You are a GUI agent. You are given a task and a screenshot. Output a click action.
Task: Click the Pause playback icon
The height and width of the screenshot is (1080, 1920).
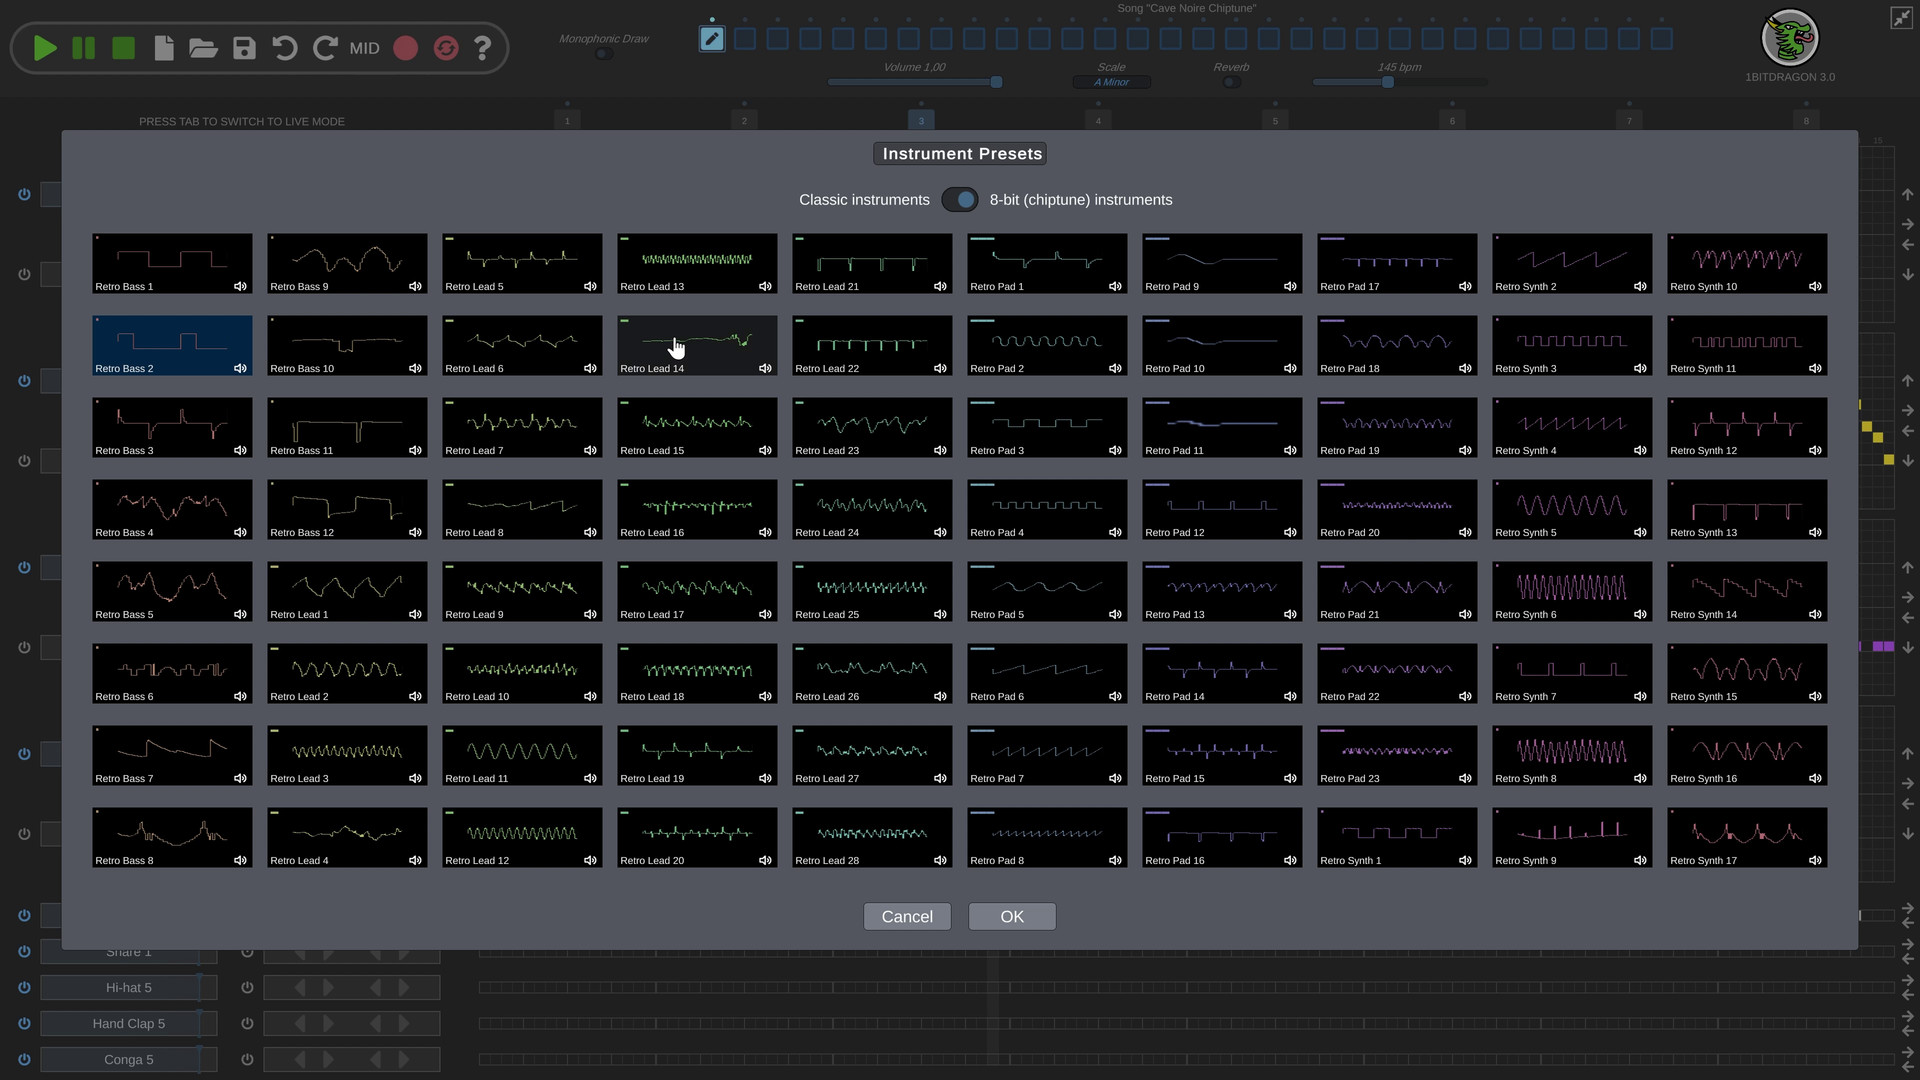(x=84, y=48)
